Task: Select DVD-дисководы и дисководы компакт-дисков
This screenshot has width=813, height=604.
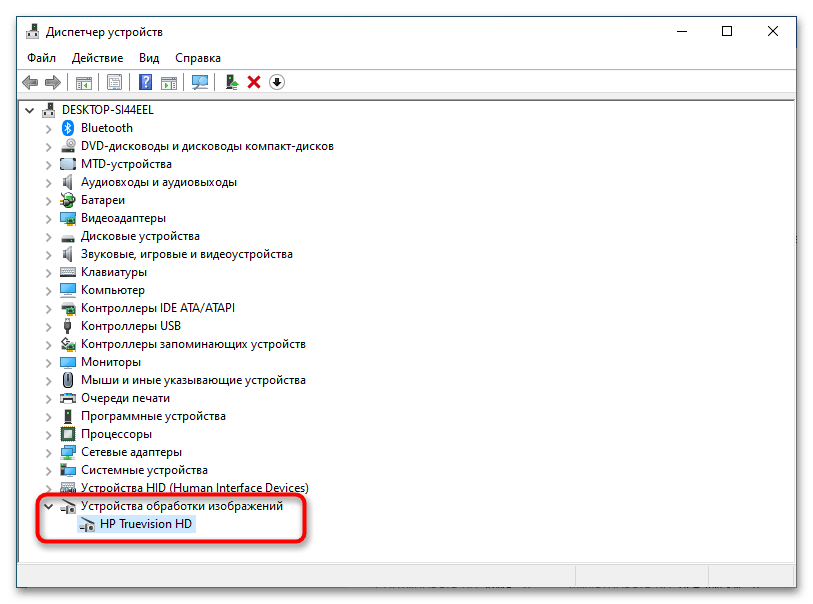Action: pos(207,146)
